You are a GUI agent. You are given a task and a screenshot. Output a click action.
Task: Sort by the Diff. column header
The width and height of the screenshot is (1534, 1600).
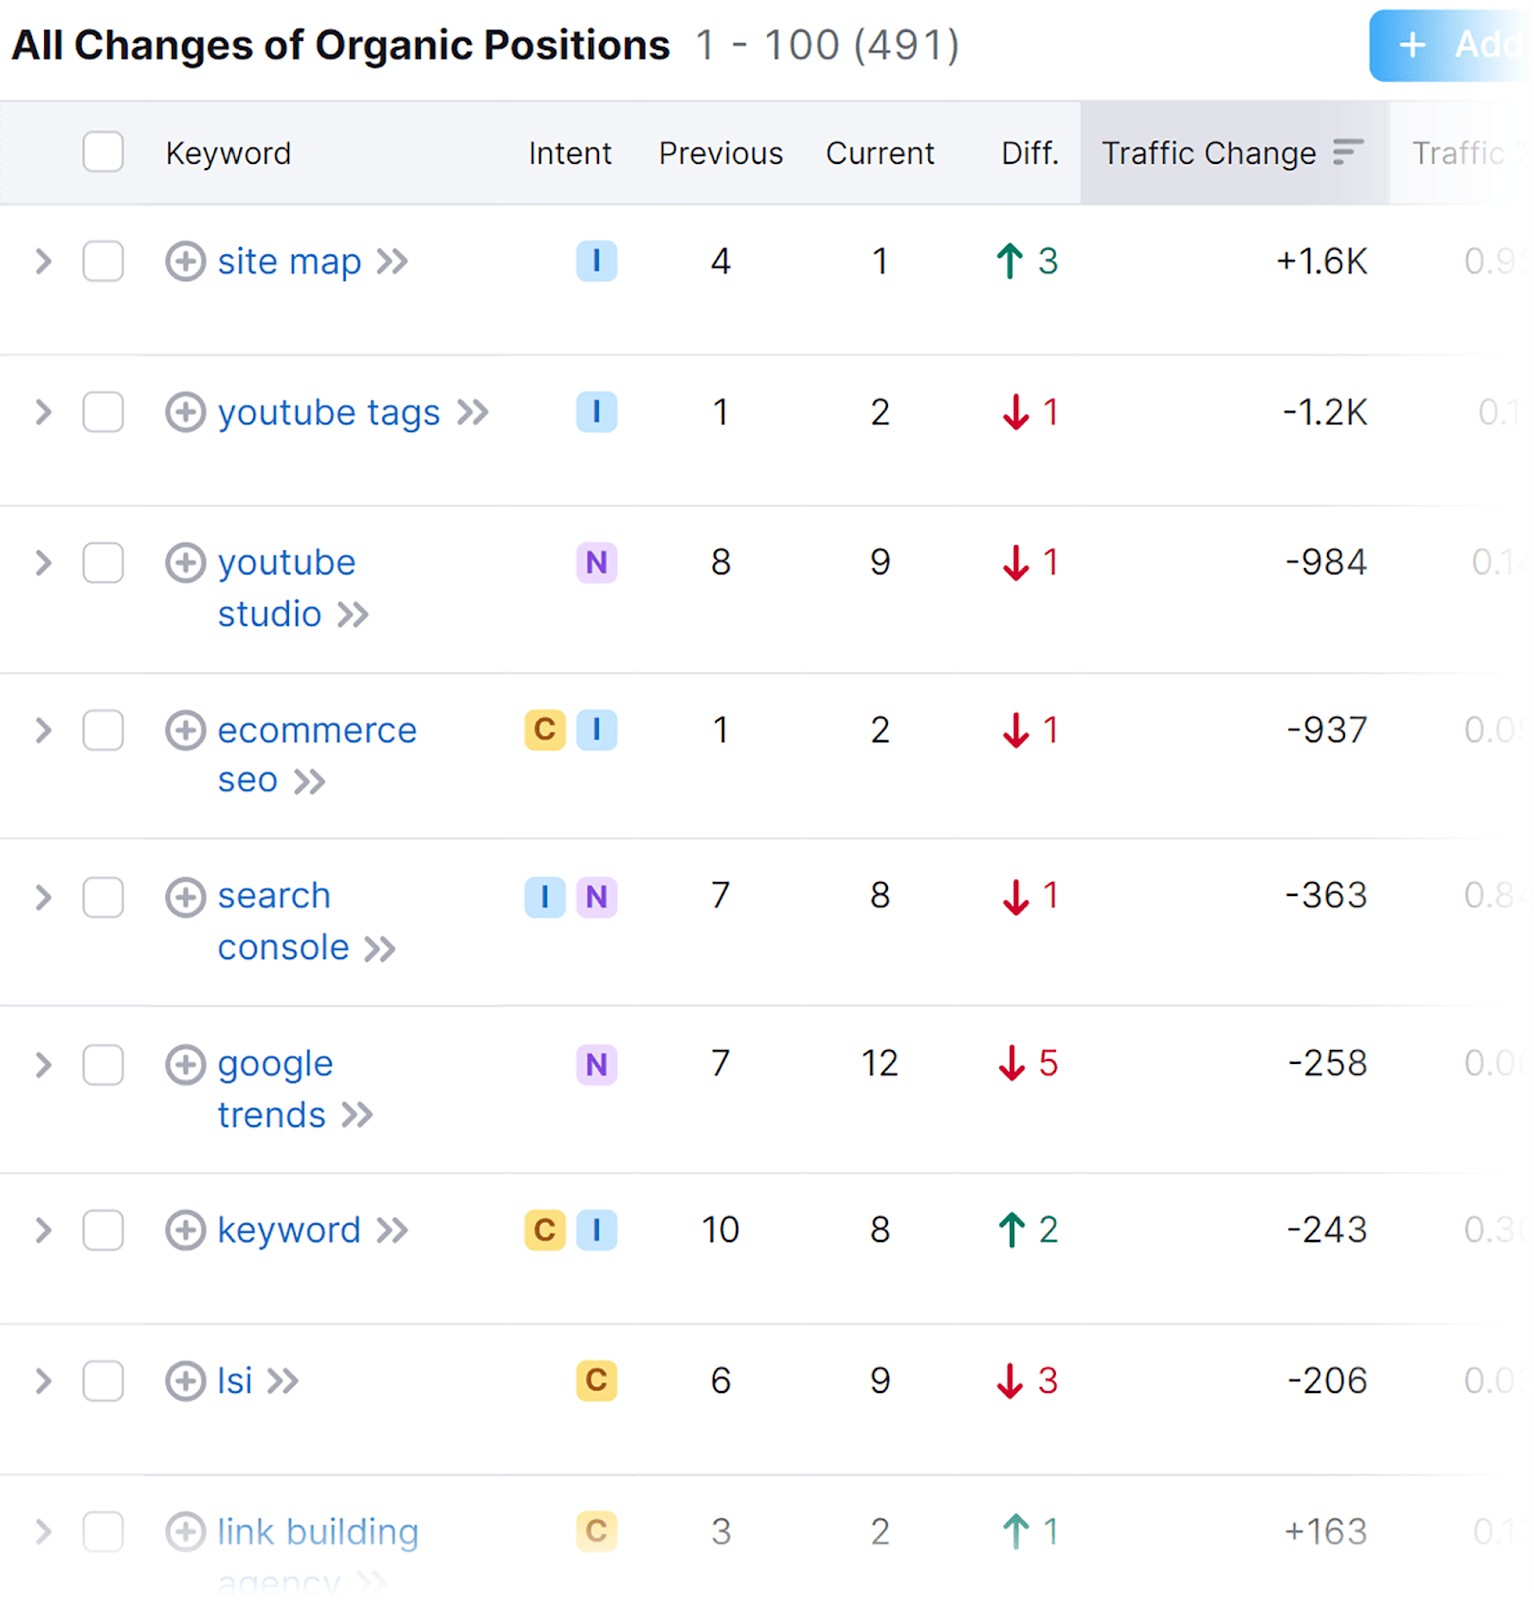pyautogui.click(x=1029, y=153)
